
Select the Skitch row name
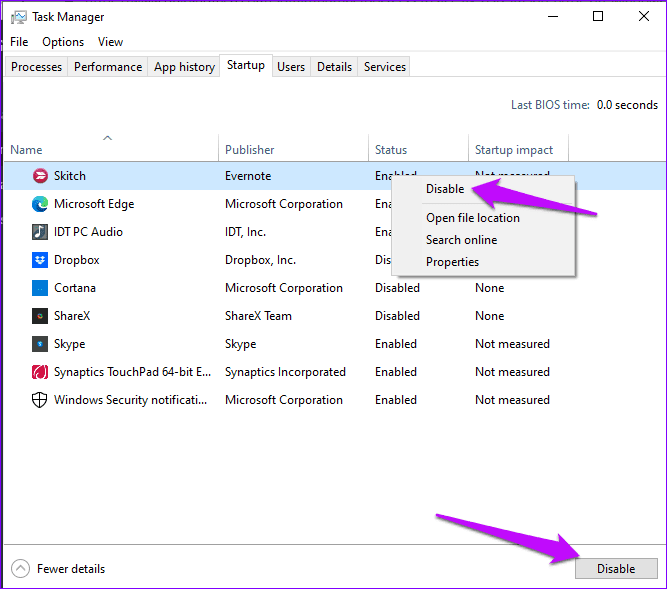coord(70,176)
